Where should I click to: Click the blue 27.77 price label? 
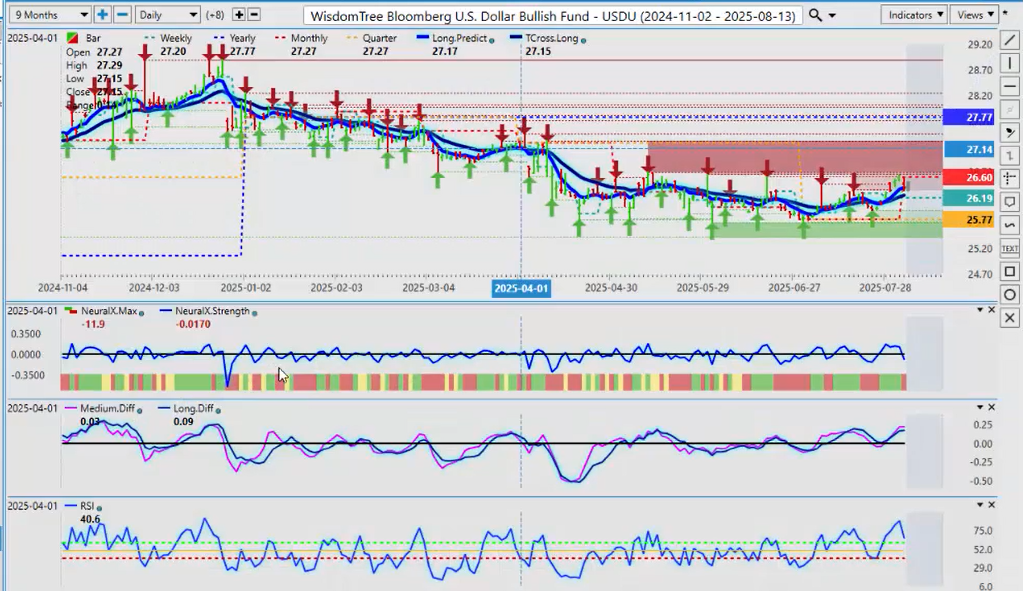coord(978,117)
